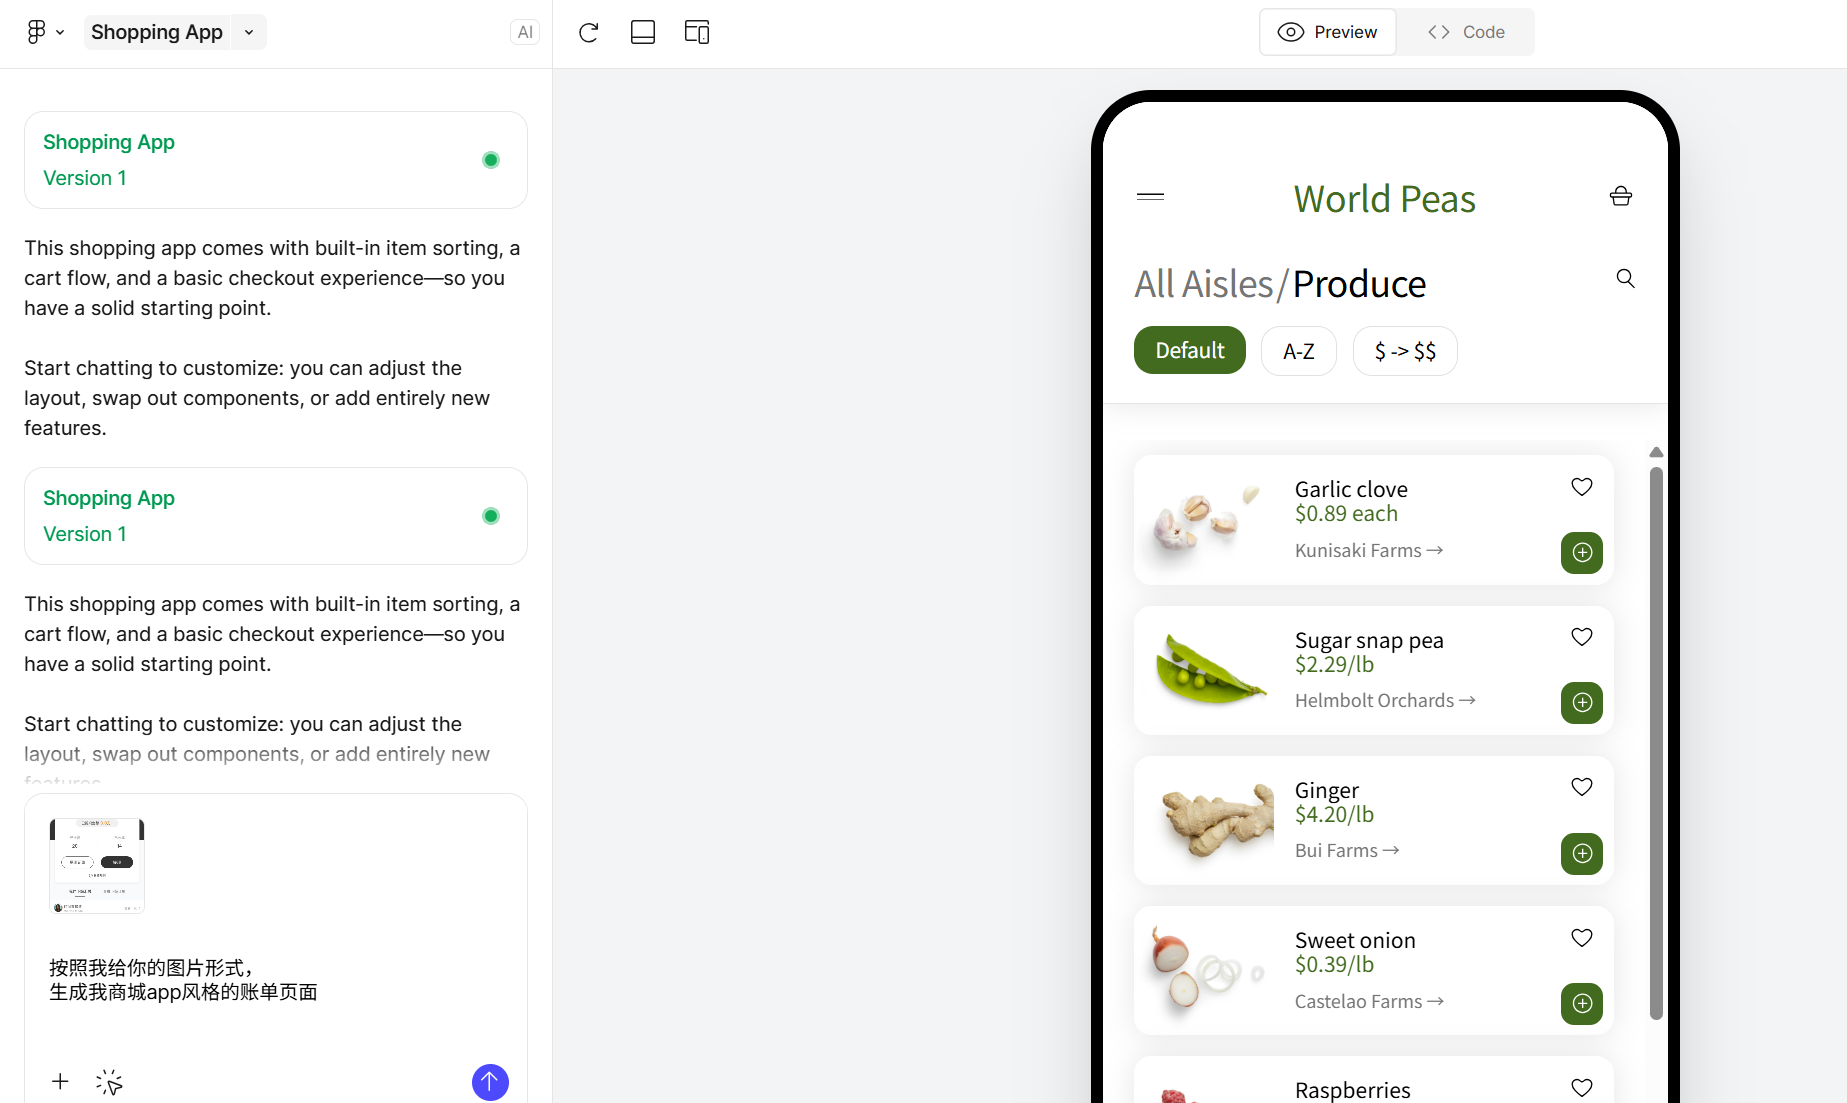Click the device preview layout icon
The height and width of the screenshot is (1103, 1847).
(697, 32)
